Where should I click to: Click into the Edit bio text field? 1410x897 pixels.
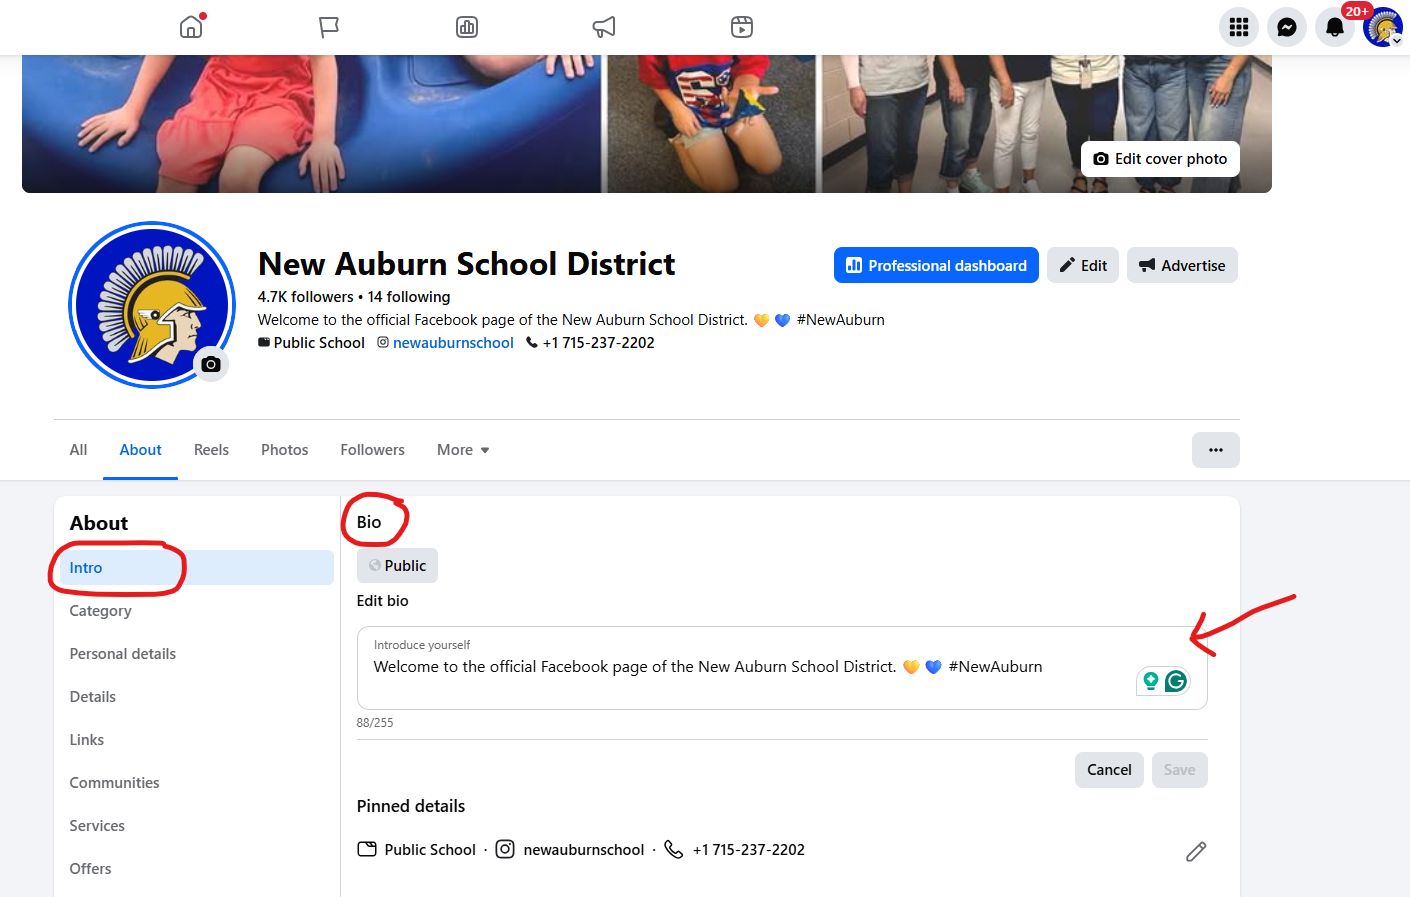(x=782, y=668)
